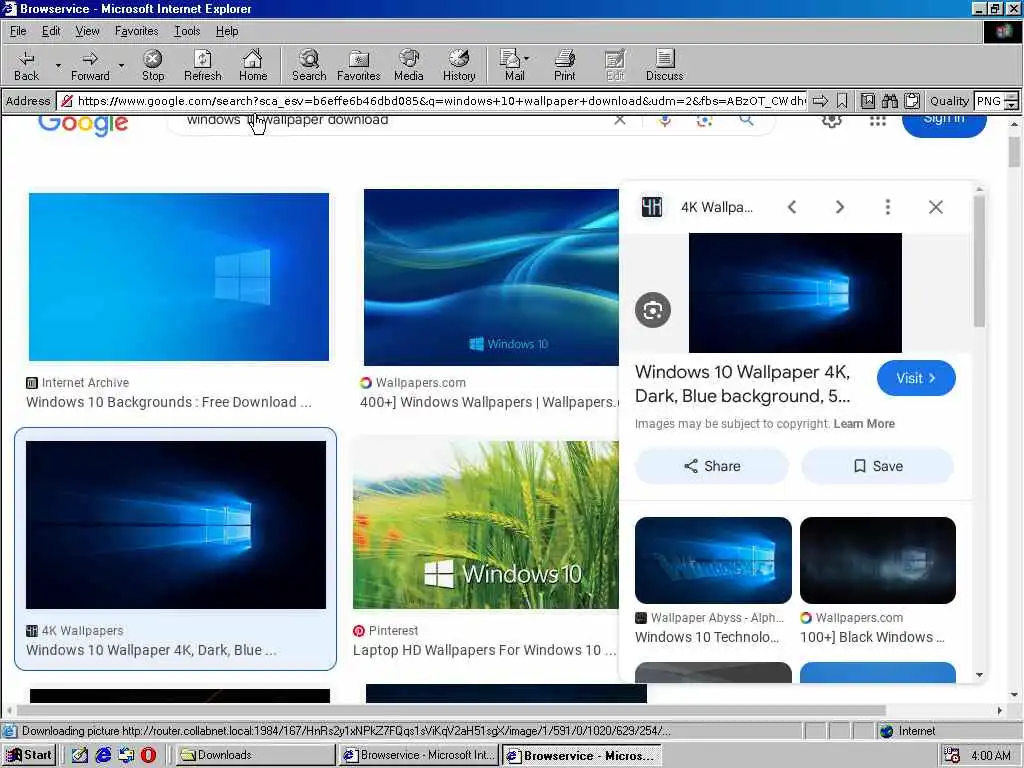Open the Forward history dropdown arrow
The image size is (1024, 768).
click(x=121, y=65)
